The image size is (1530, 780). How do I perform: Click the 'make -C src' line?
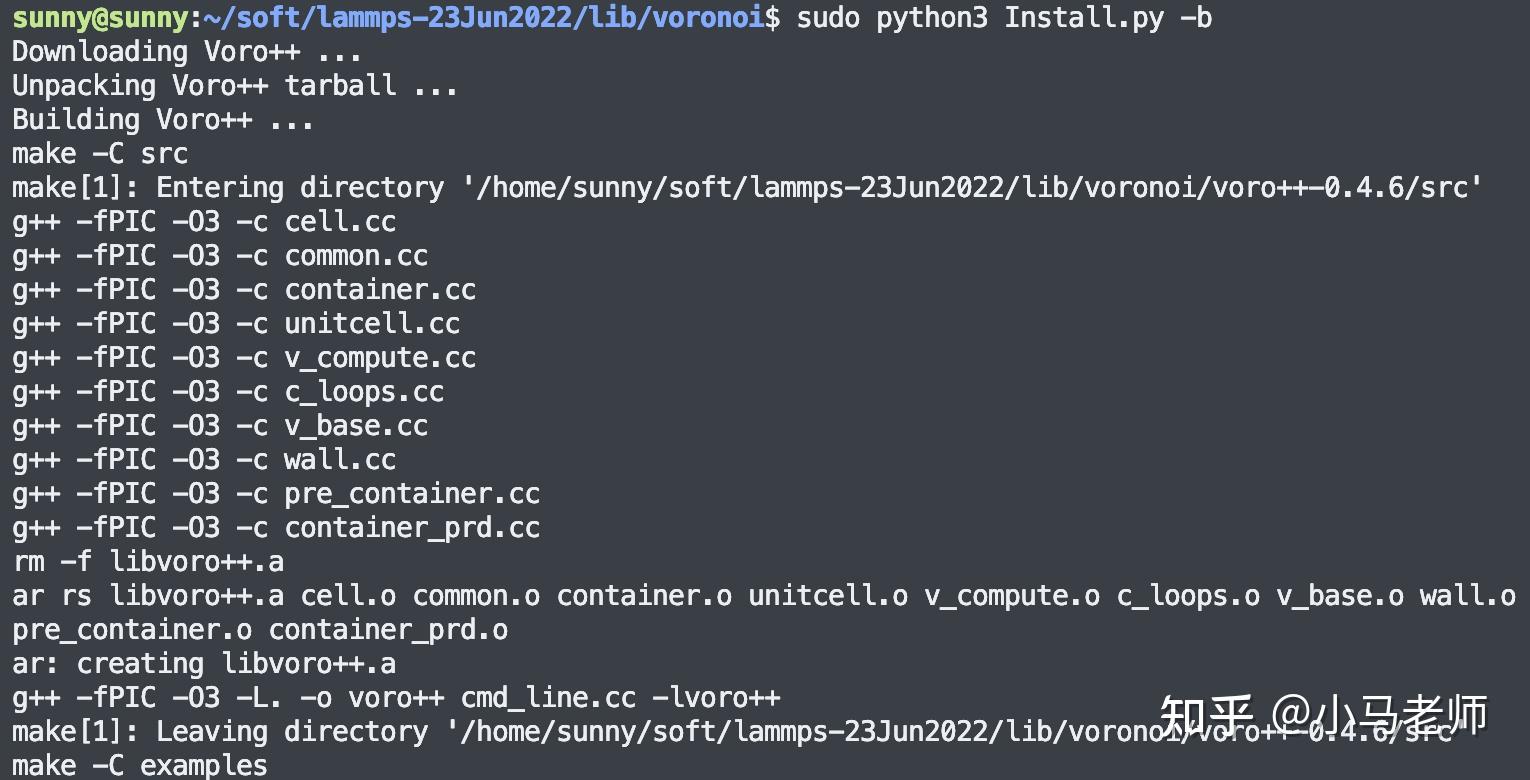(100, 153)
